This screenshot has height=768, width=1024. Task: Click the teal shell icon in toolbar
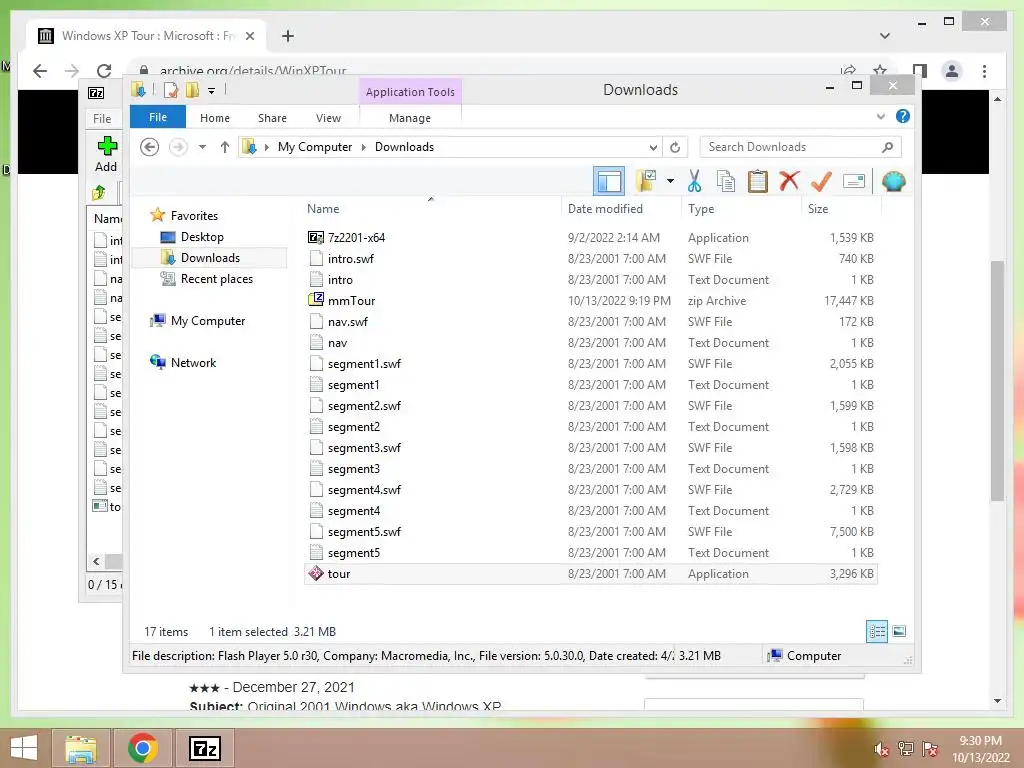[x=893, y=181]
